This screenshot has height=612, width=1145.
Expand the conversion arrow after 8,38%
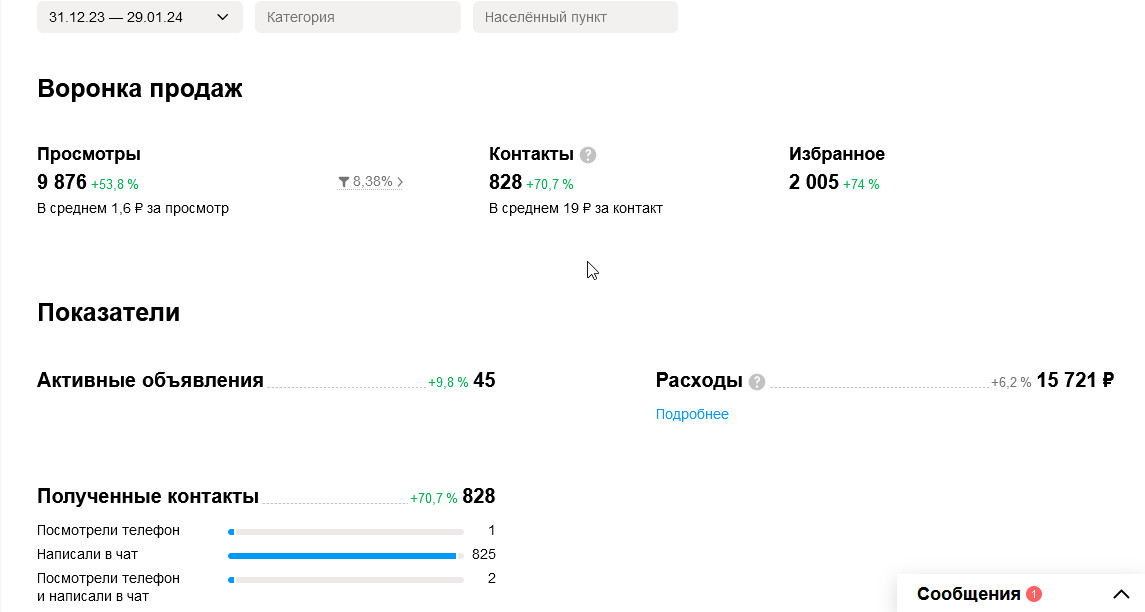coord(400,182)
